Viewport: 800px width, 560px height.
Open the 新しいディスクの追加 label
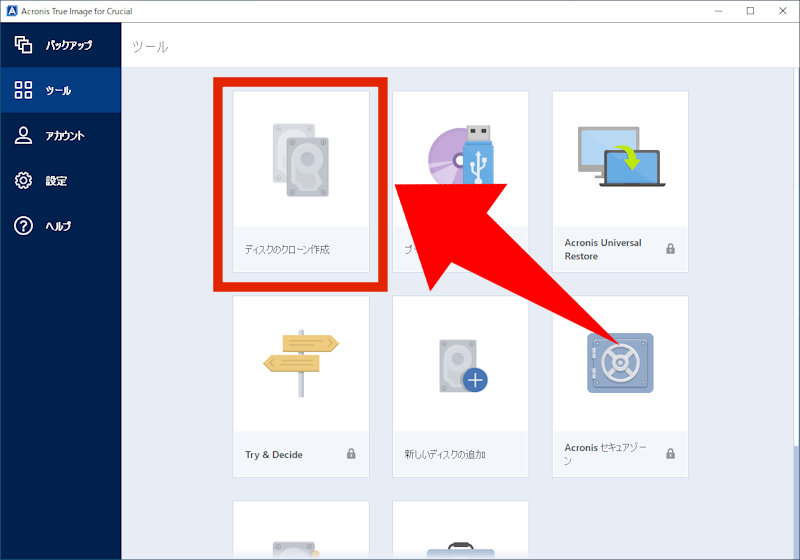click(444, 454)
